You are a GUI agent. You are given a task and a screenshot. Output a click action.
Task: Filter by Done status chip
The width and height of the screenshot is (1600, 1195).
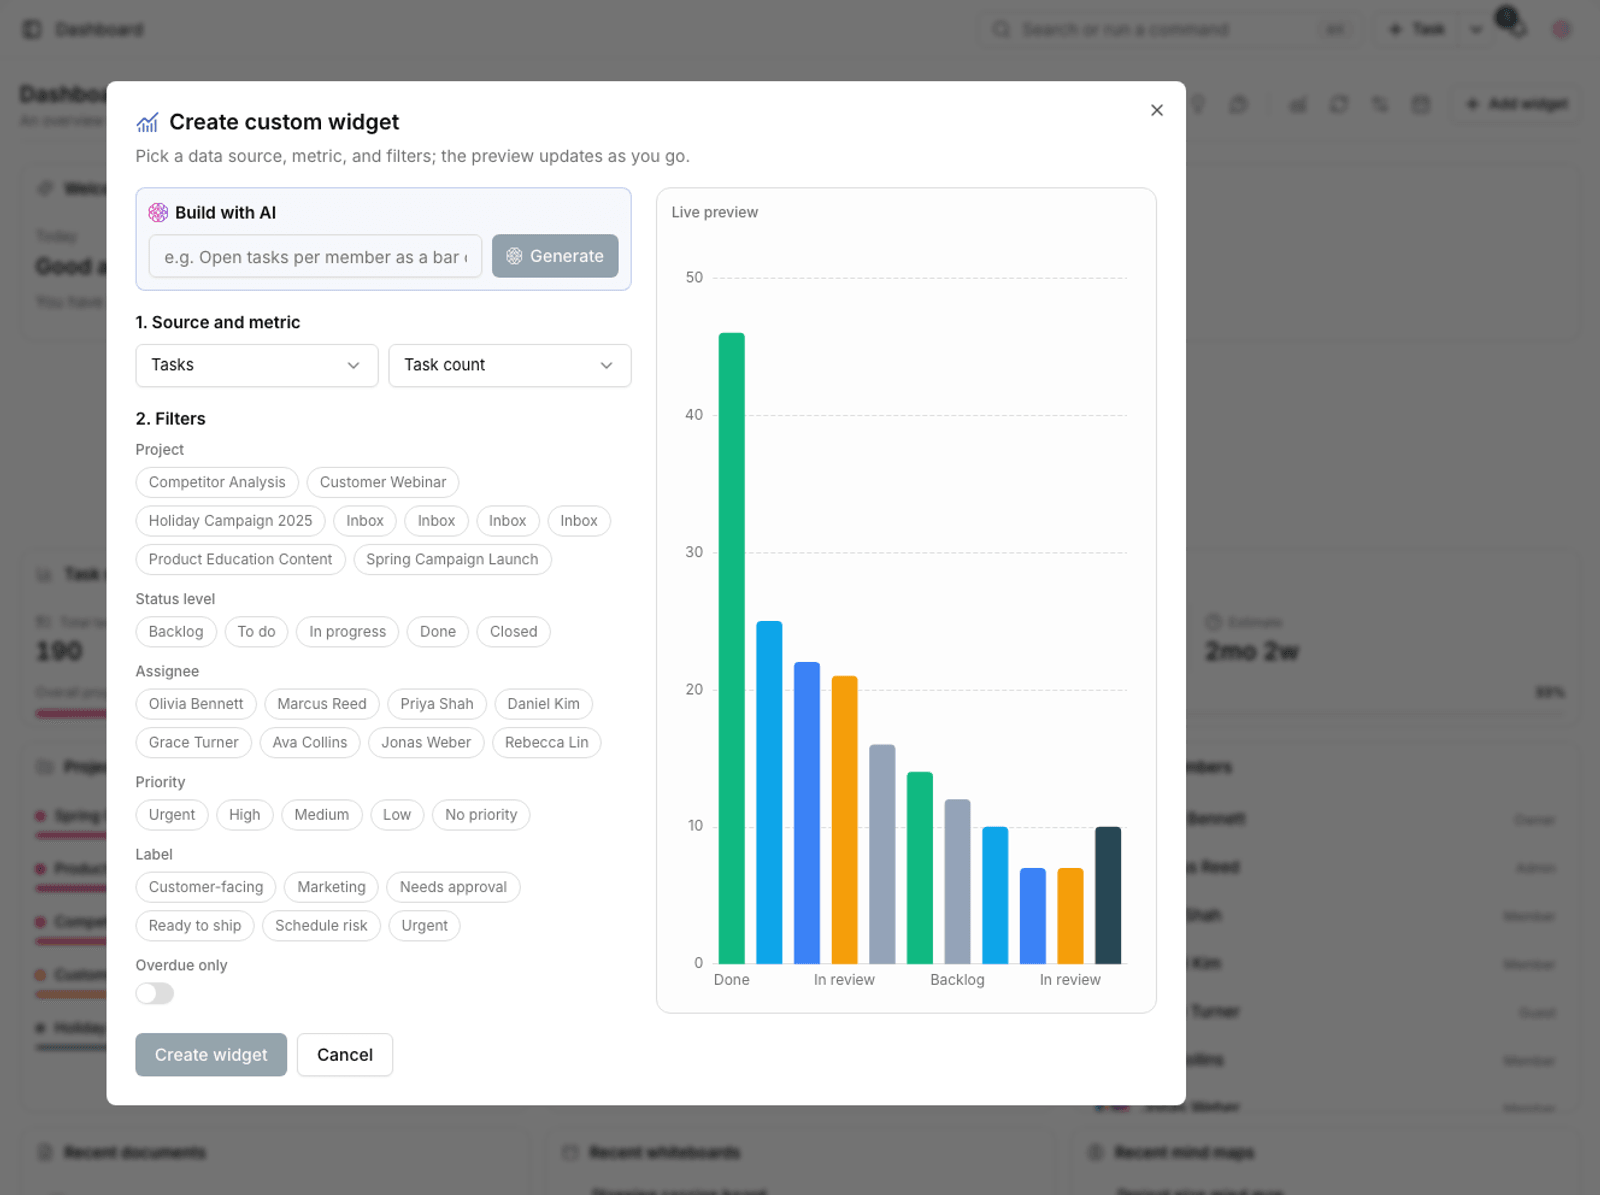[x=438, y=632]
